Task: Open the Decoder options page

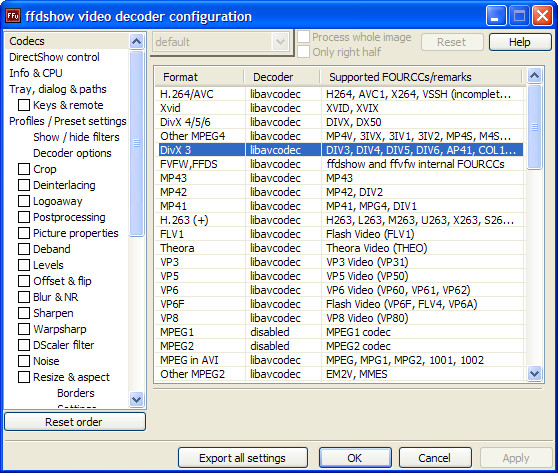Action: [x=72, y=153]
